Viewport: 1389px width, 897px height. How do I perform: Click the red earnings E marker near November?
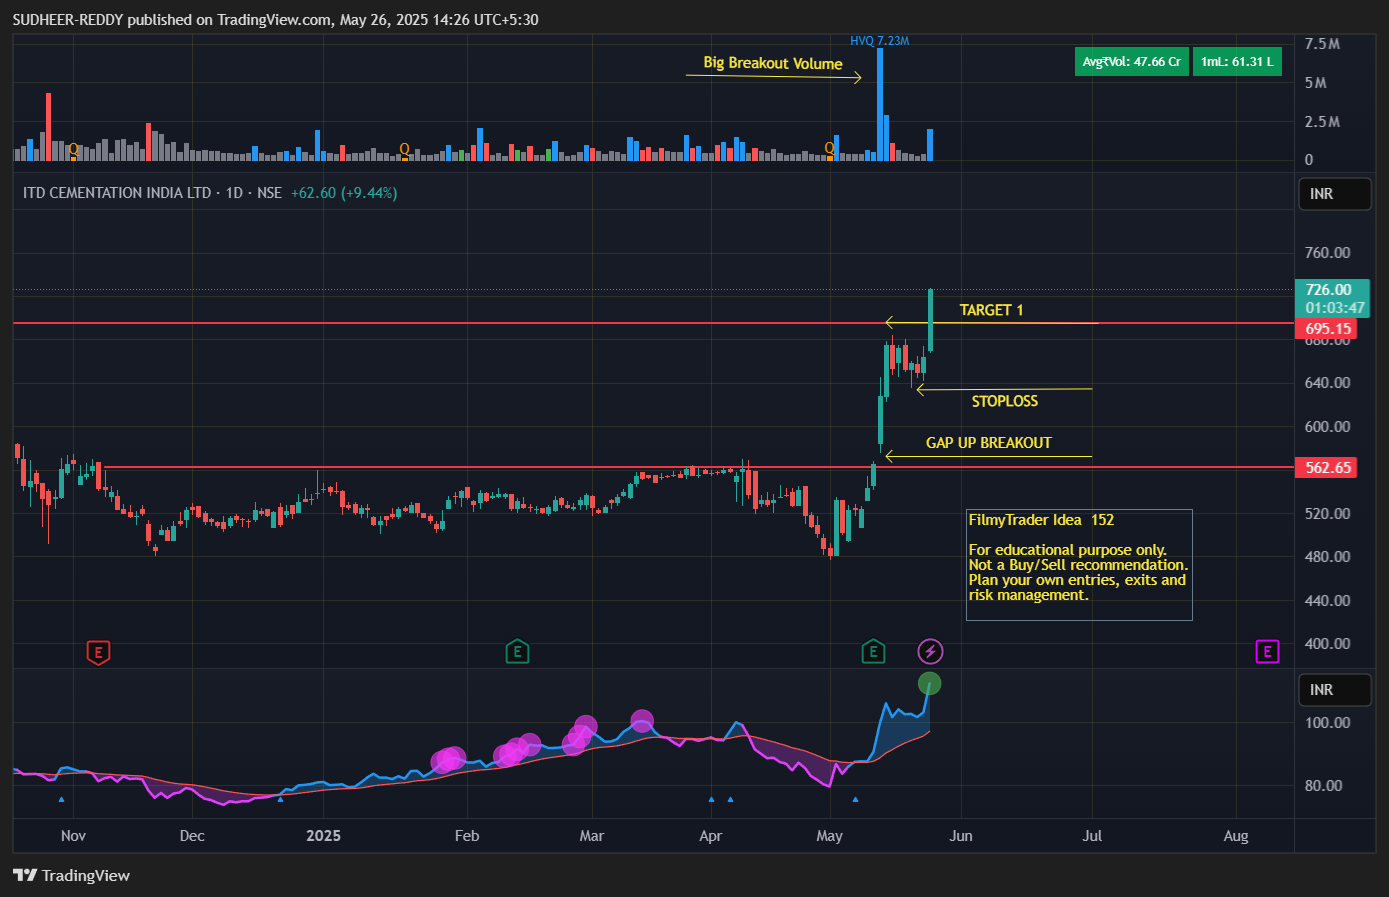point(98,653)
